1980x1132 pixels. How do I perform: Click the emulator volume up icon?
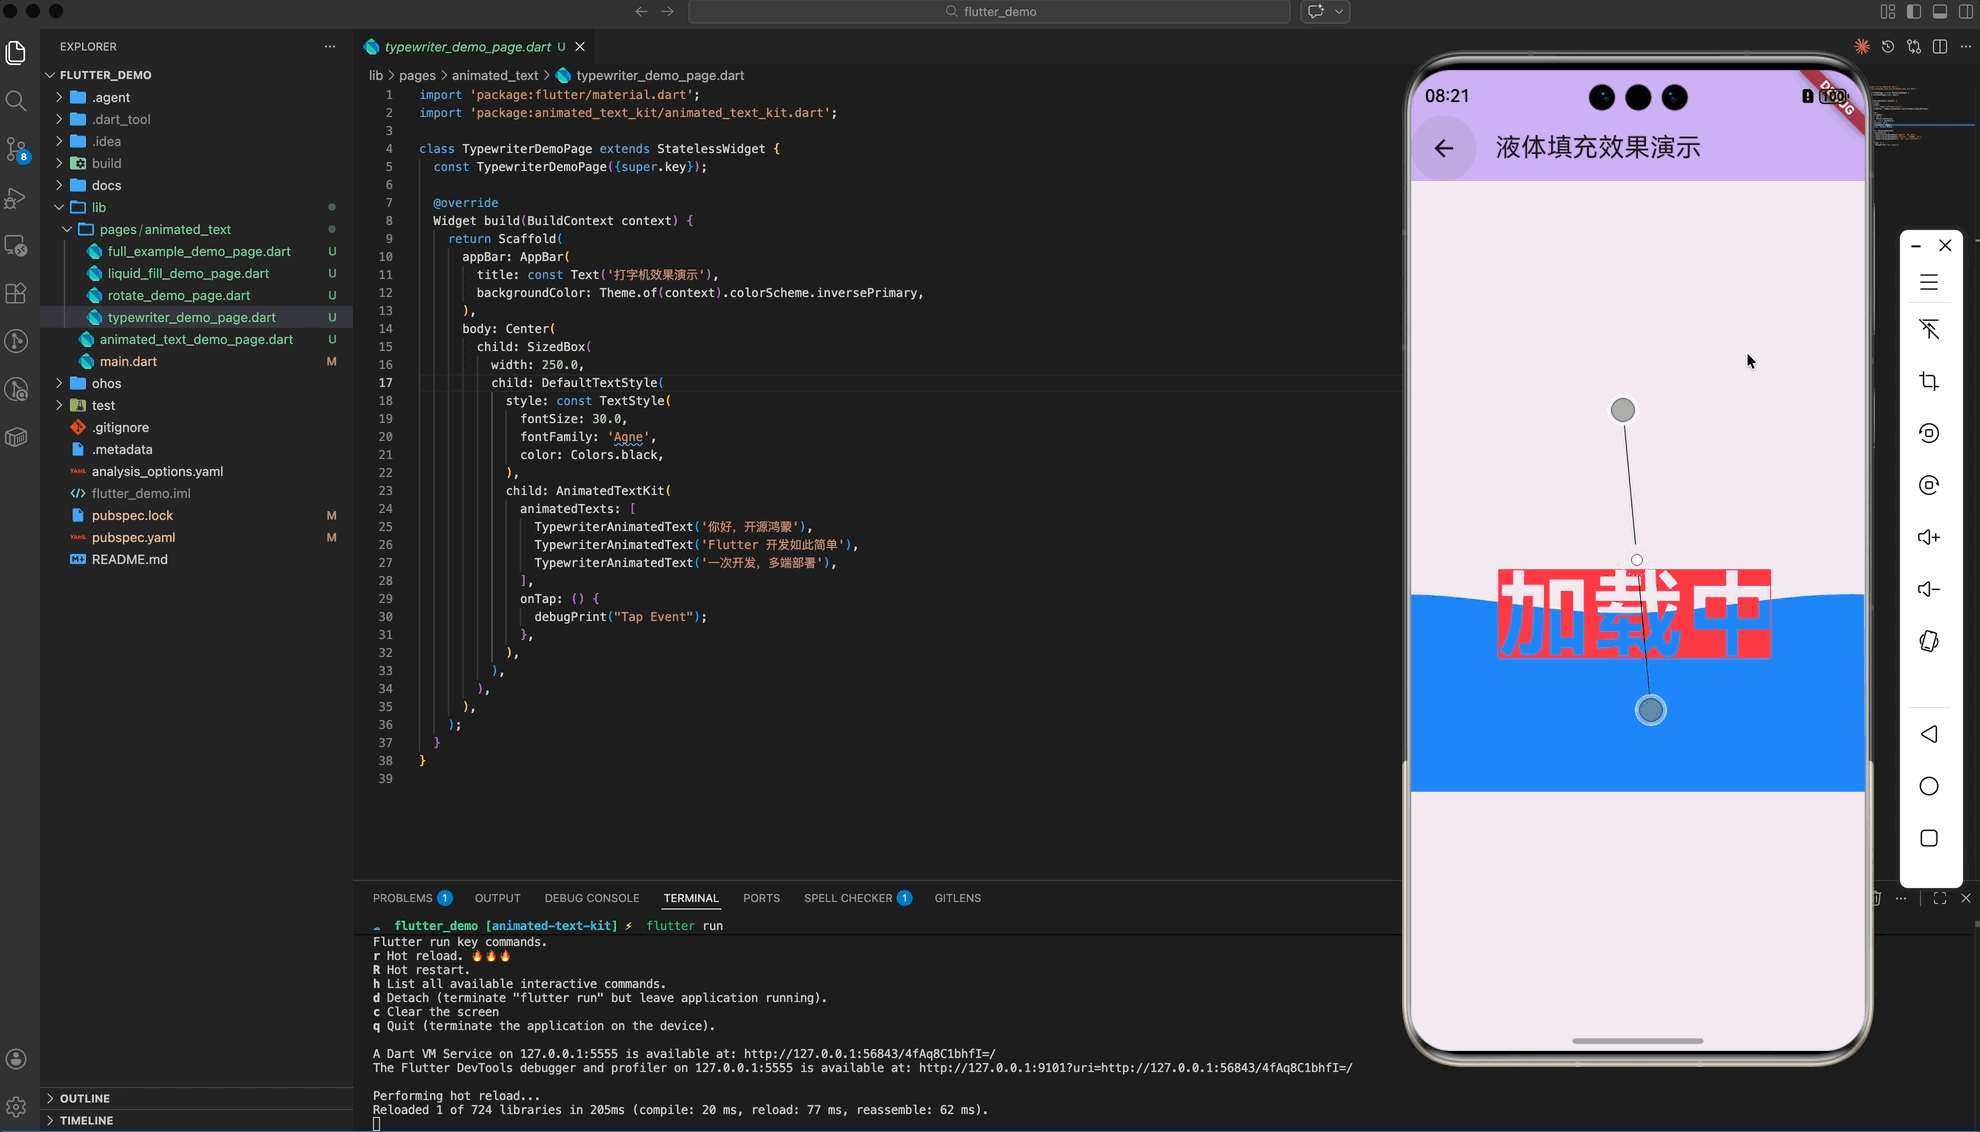pos(1928,537)
